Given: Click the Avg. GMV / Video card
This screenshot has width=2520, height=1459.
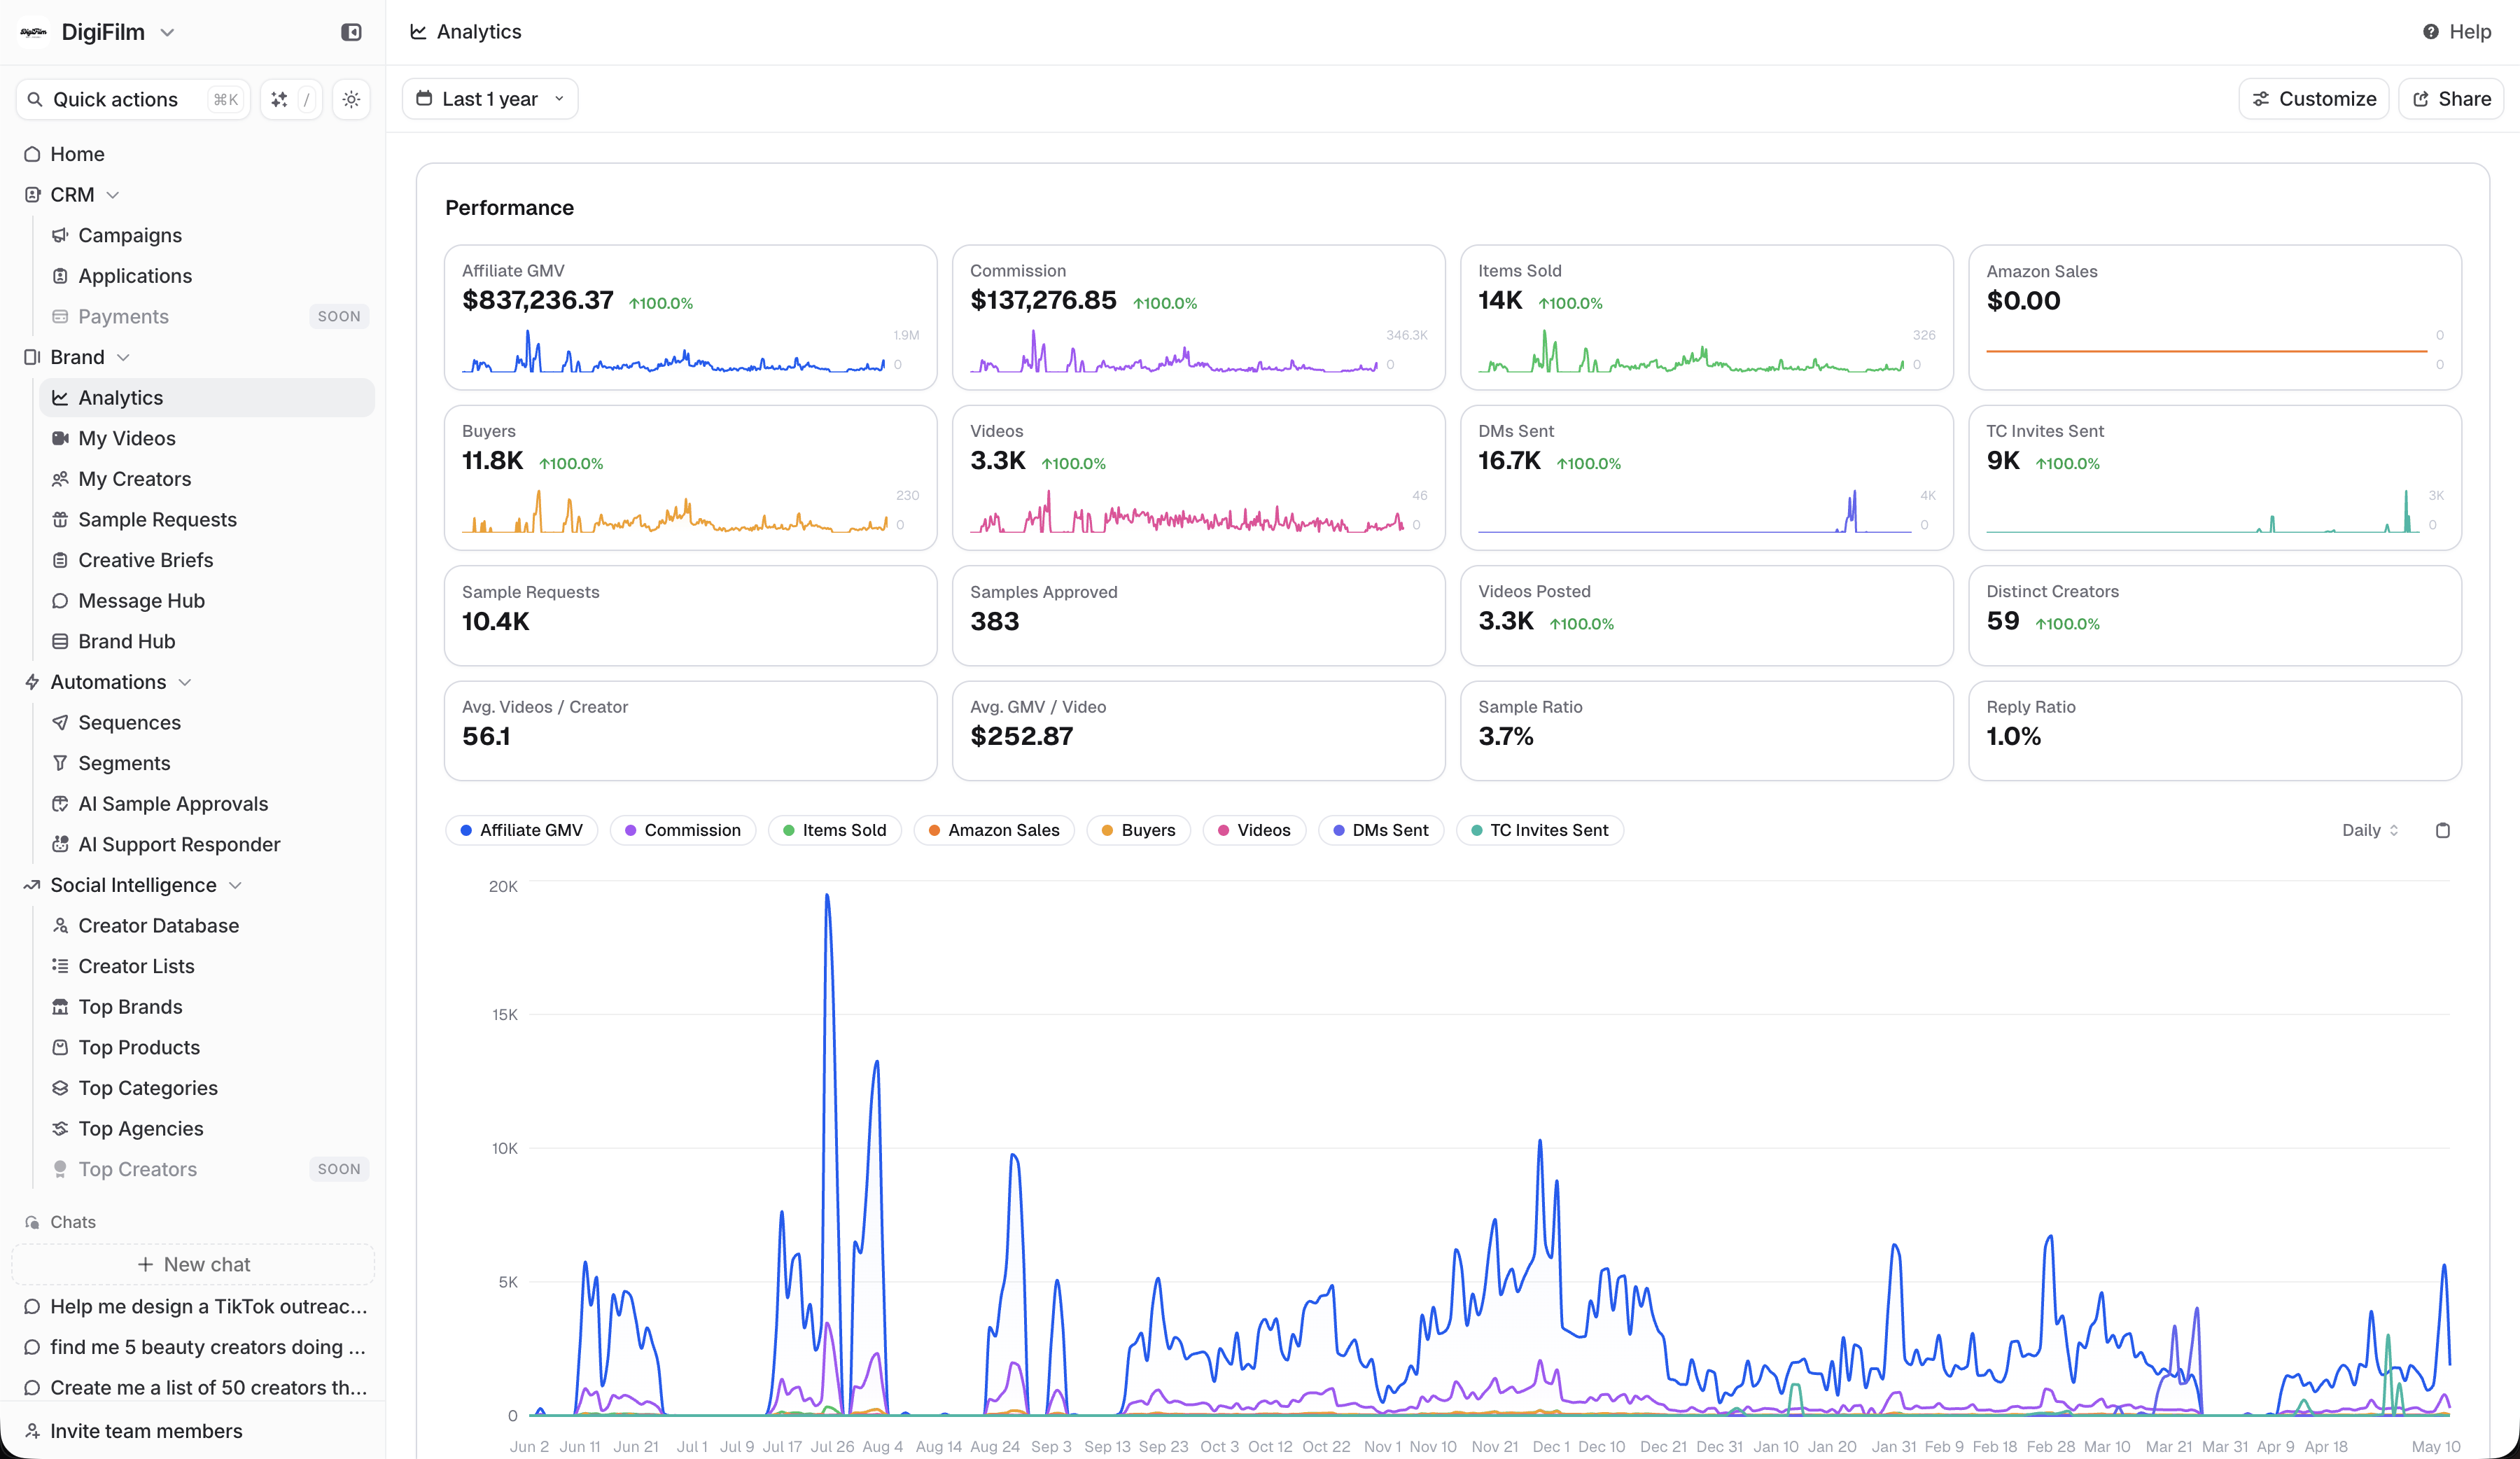Looking at the screenshot, I should 1198,730.
